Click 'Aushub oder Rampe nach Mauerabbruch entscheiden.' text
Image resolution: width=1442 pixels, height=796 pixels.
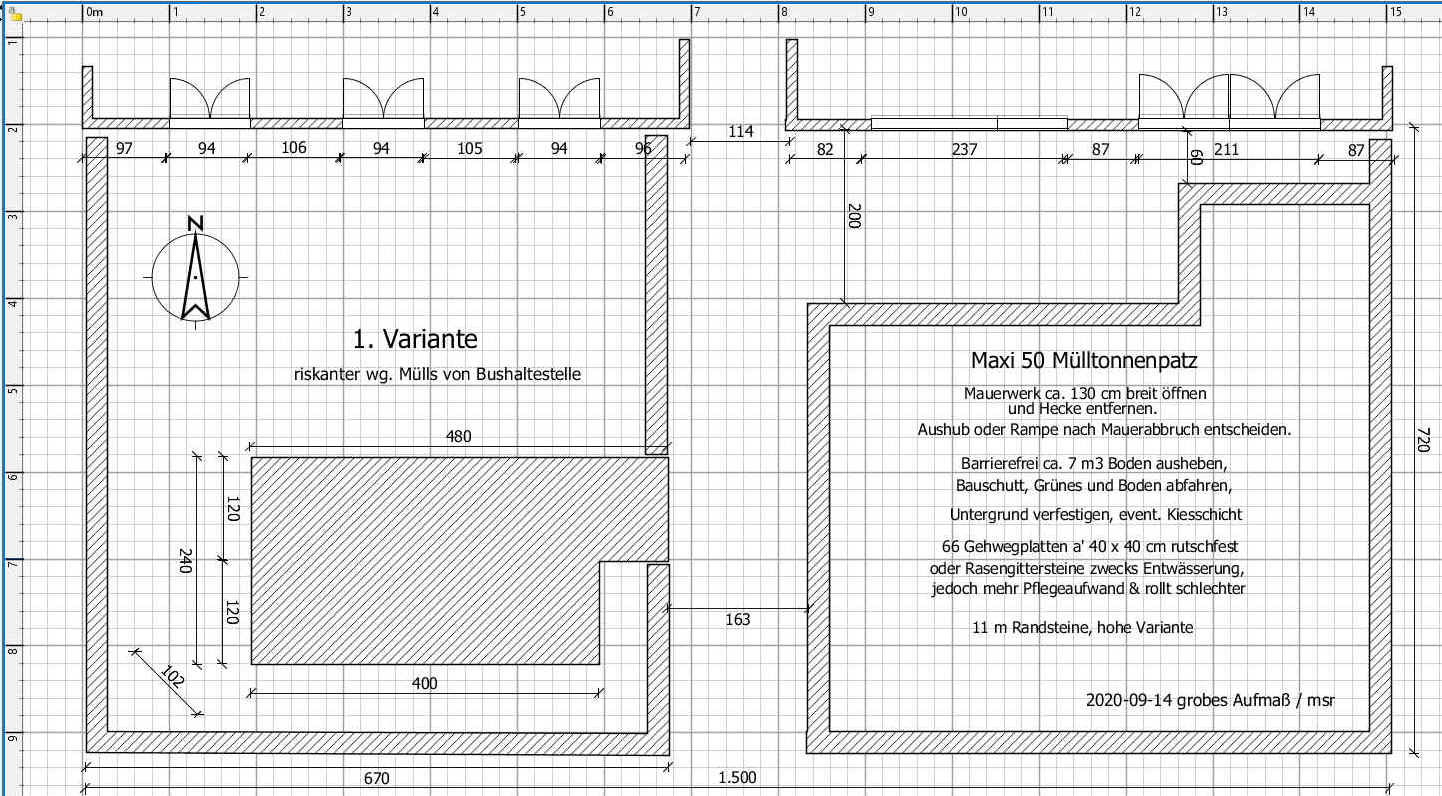coord(1105,430)
